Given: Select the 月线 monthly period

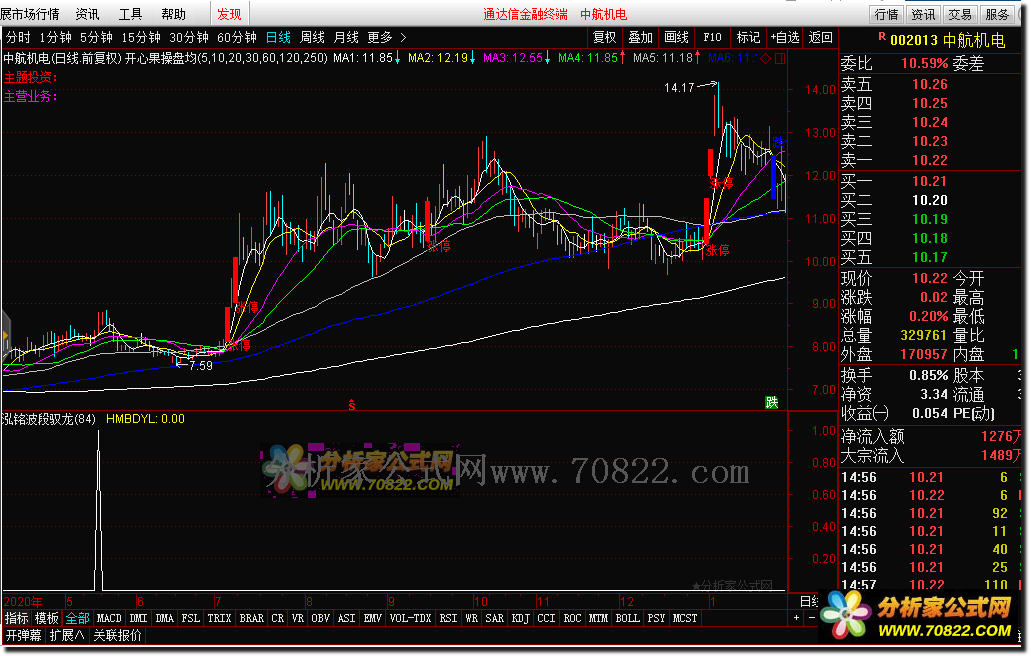Looking at the screenshot, I should click(346, 38).
